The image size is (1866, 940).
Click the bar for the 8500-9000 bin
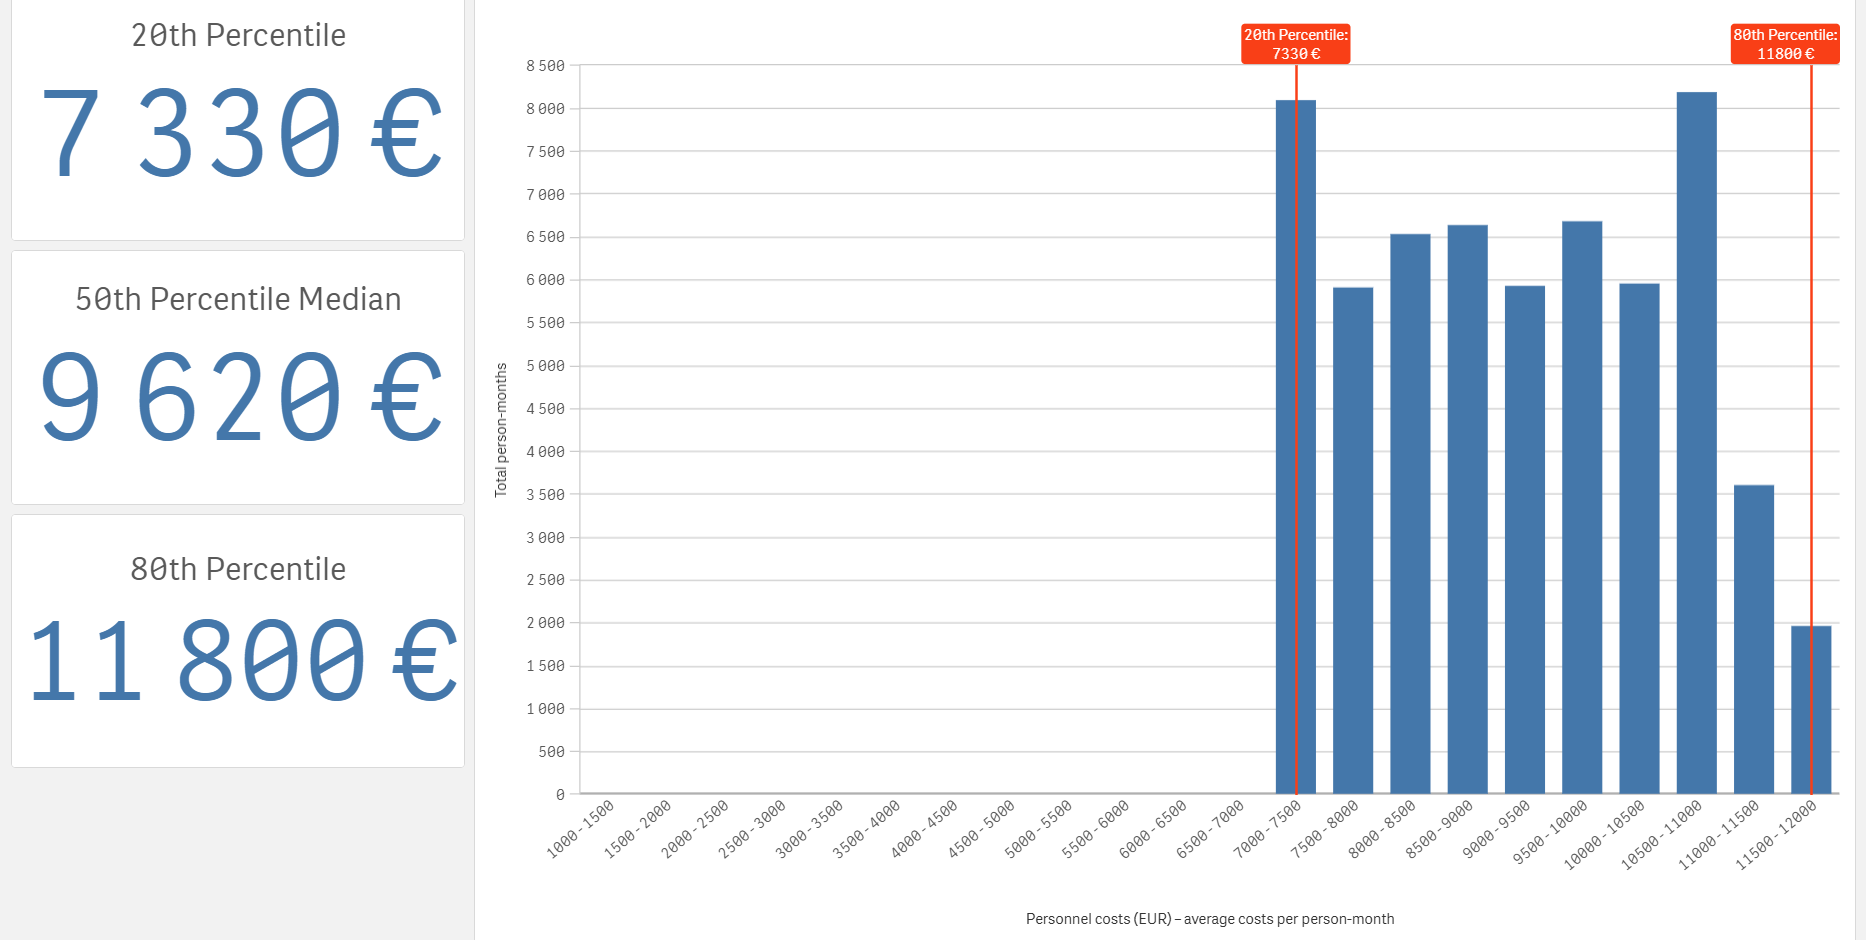point(1467,510)
